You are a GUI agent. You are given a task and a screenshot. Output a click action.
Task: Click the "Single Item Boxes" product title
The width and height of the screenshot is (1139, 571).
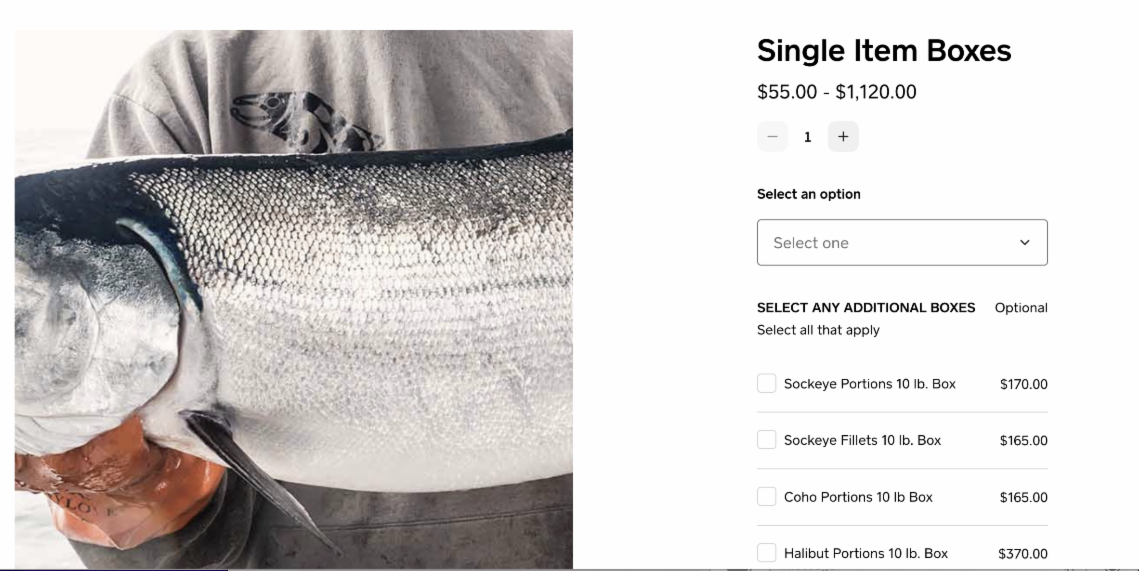[x=884, y=51]
